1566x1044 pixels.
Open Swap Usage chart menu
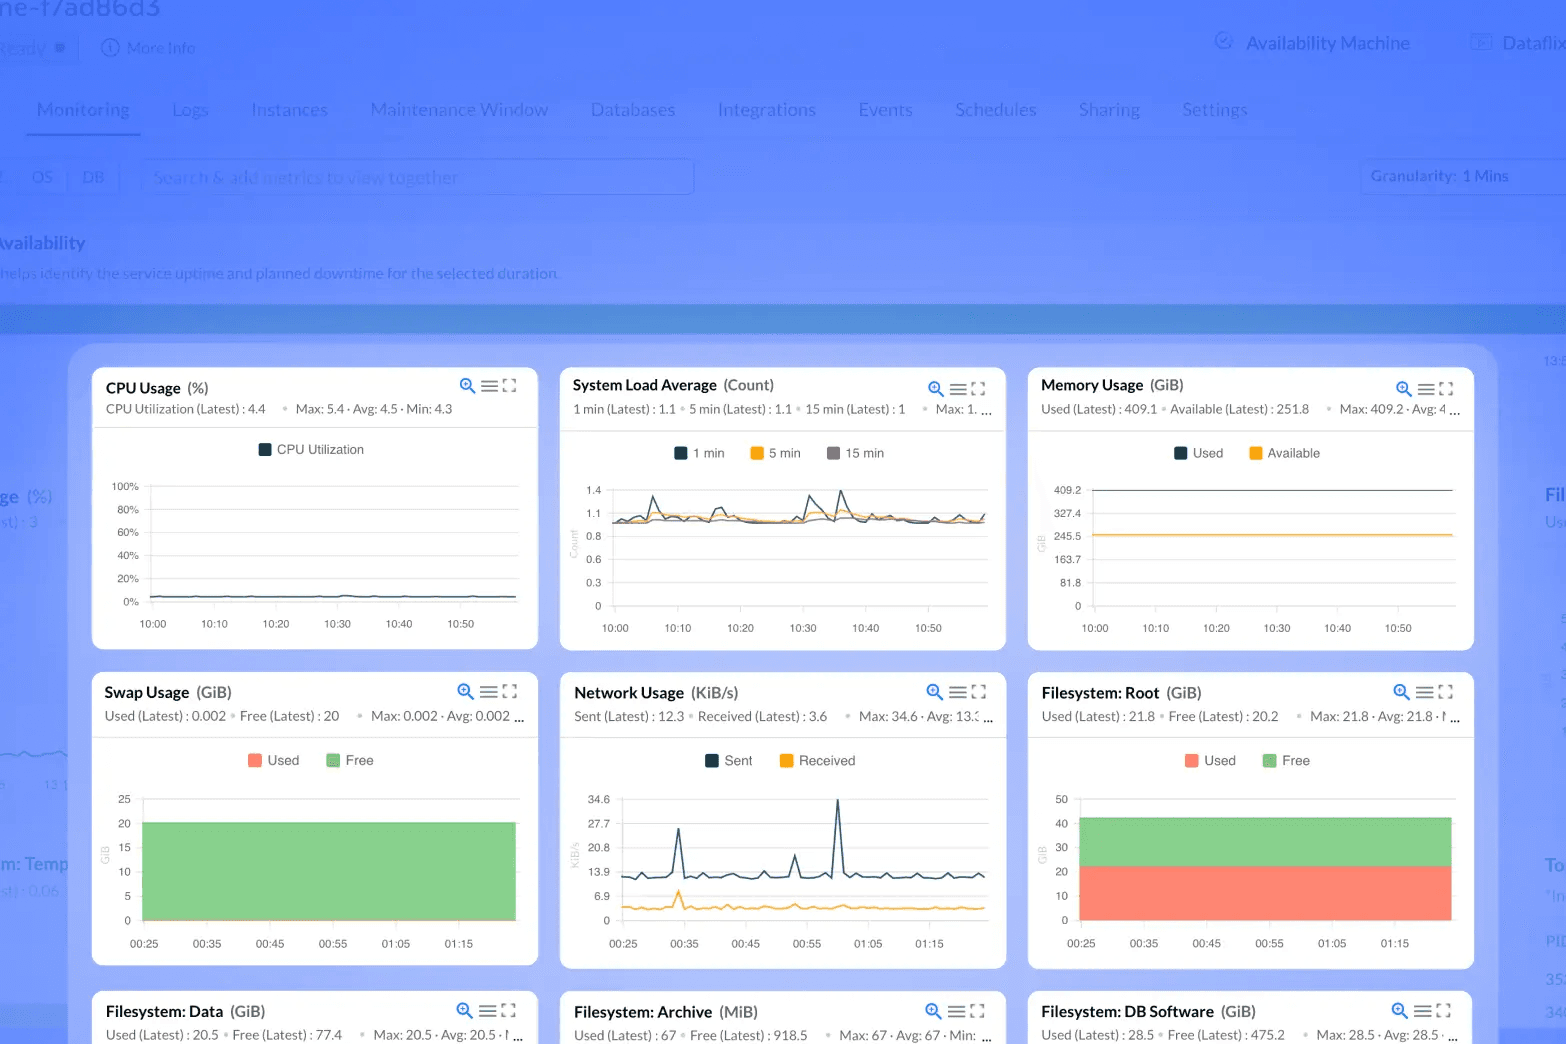click(x=488, y=691)
